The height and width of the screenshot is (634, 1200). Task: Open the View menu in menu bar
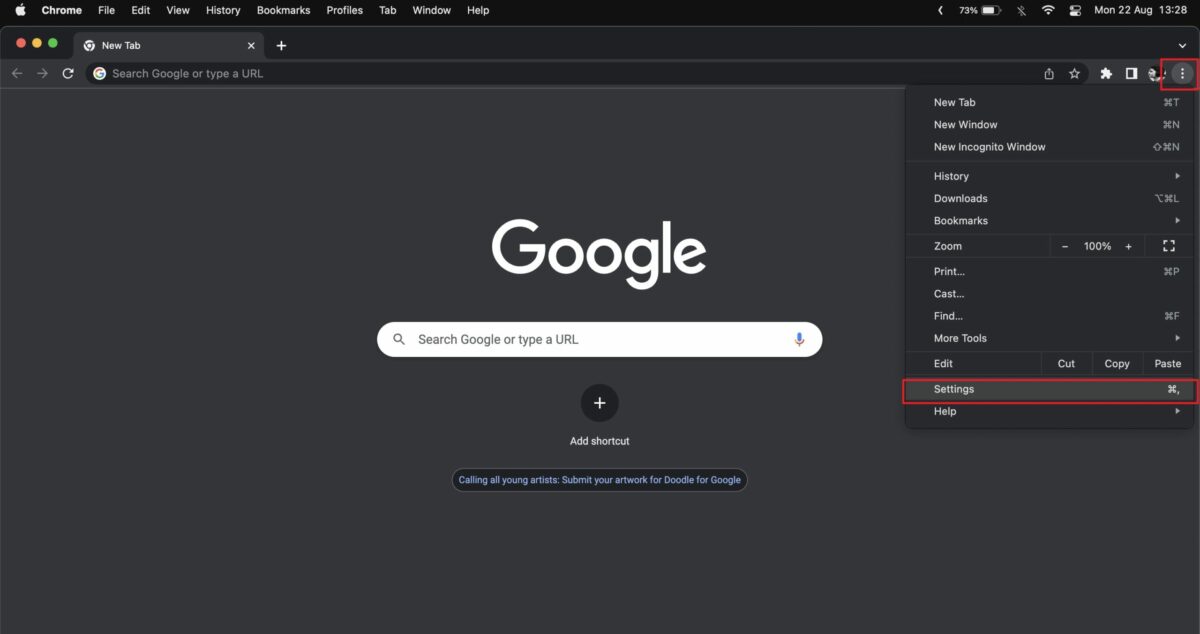tap(178, 10)
